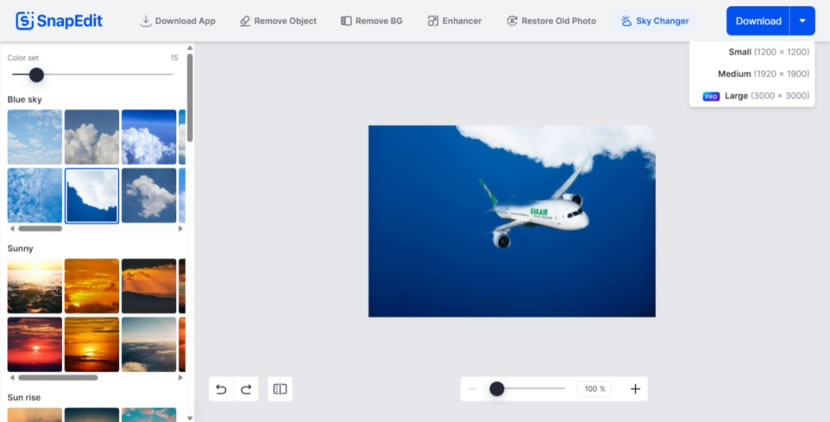The image size is (830, 422).
Task: Switch to the Remove Object tool
Action: [278, 21]
